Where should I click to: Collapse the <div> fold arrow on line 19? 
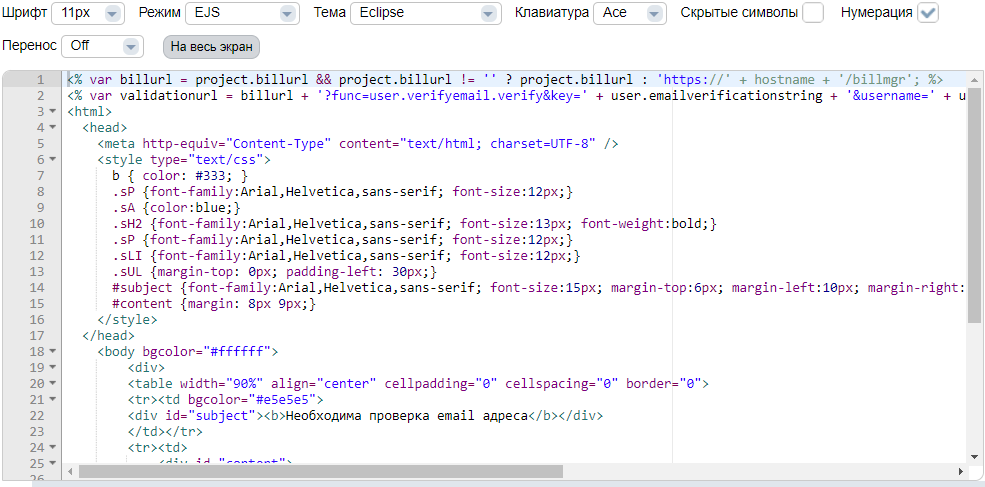click(52, 368)
